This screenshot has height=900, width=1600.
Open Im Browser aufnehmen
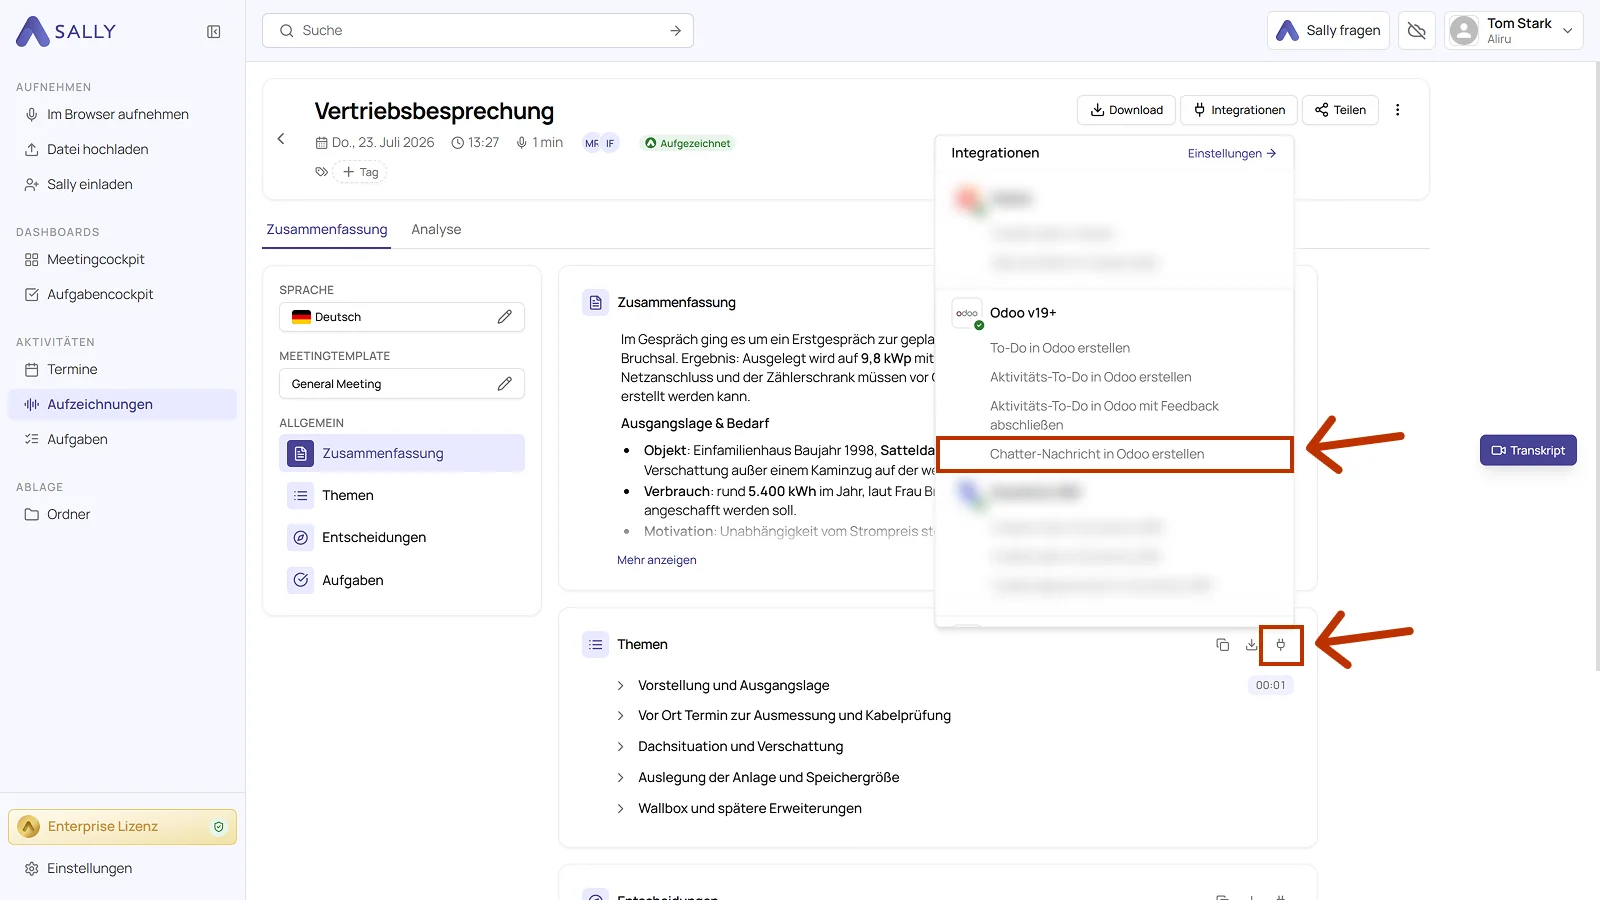pos(123,115)
